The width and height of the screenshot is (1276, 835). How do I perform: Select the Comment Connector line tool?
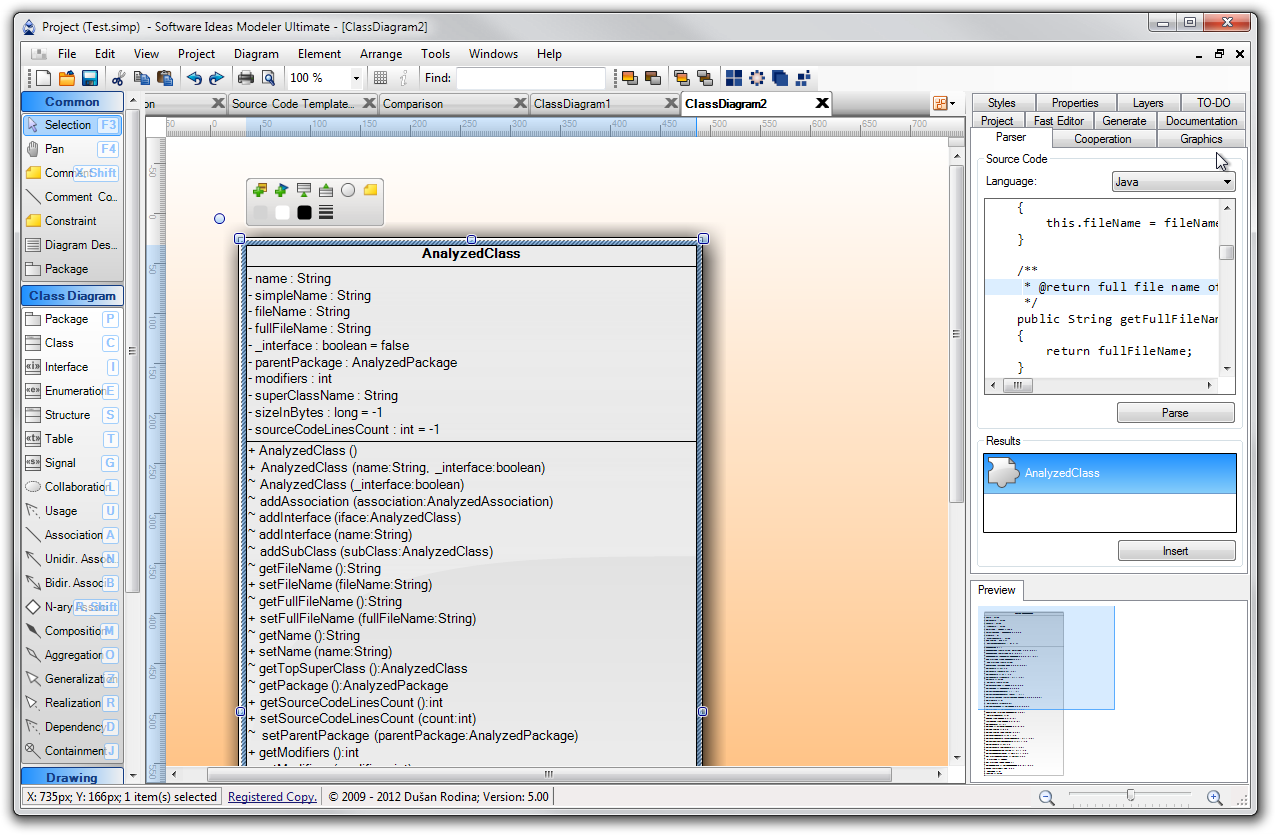pos(72,197)
